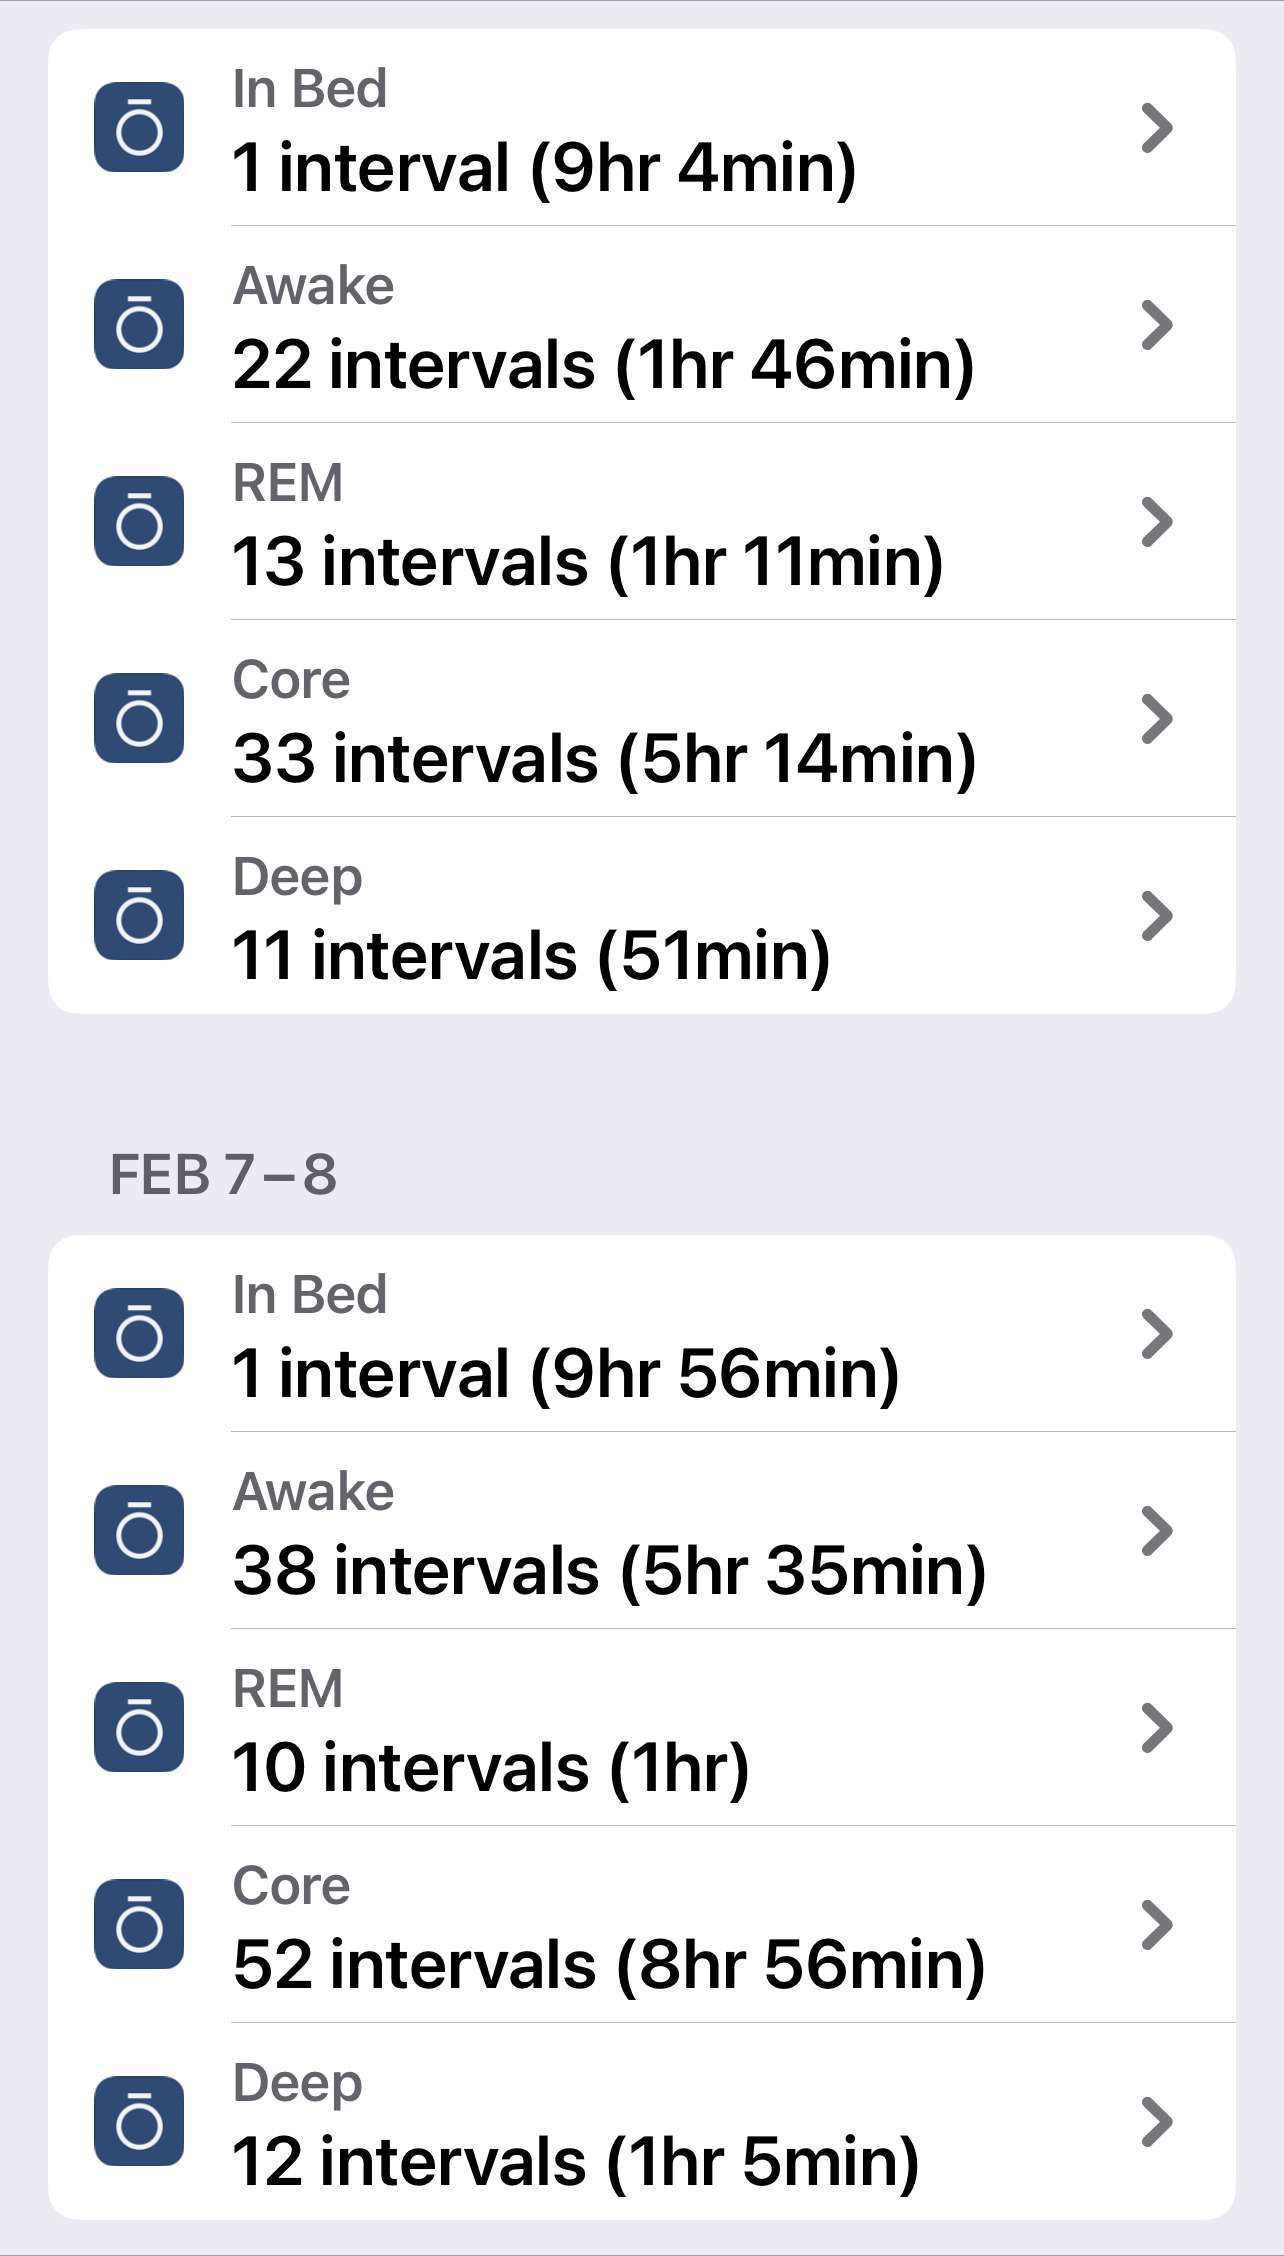Open the In Bed 1 interval (9hr 4min) entry
Viewport: 1284px width, 2256px height.
pos(642,128)
